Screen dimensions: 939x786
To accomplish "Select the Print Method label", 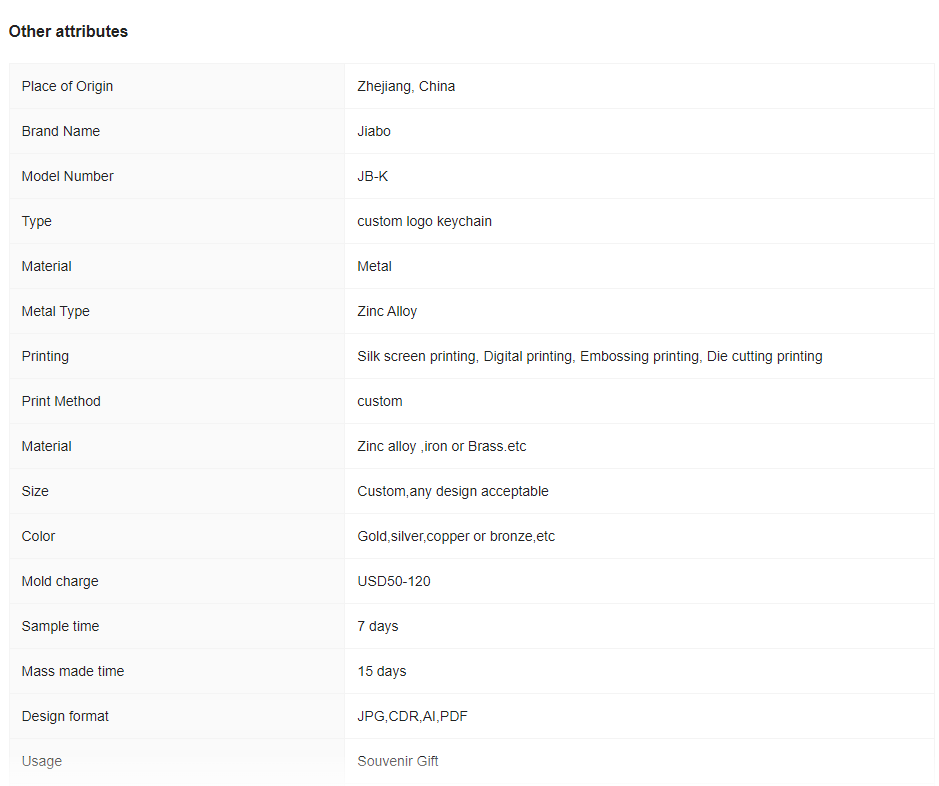I will pyautogui.click(x=61, y=401).
